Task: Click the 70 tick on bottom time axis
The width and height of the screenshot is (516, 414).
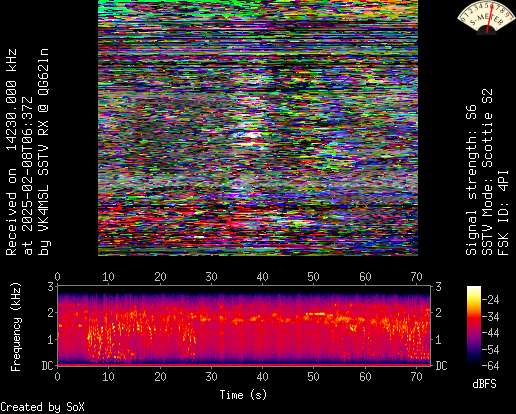Action: [416, 377]
